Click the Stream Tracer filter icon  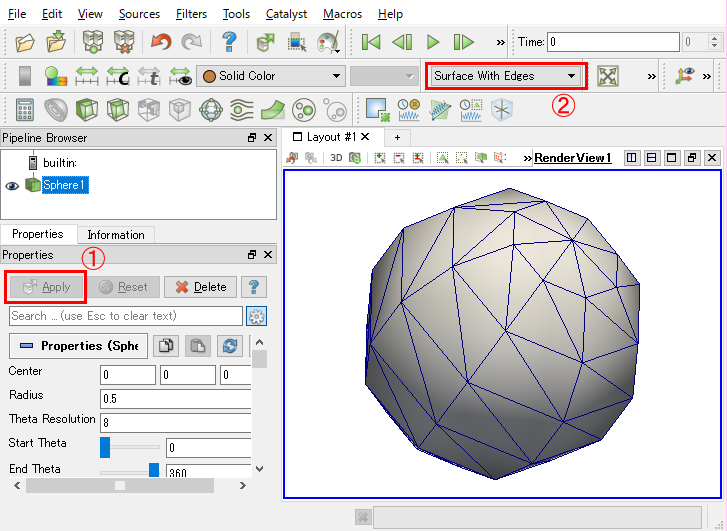242,110
